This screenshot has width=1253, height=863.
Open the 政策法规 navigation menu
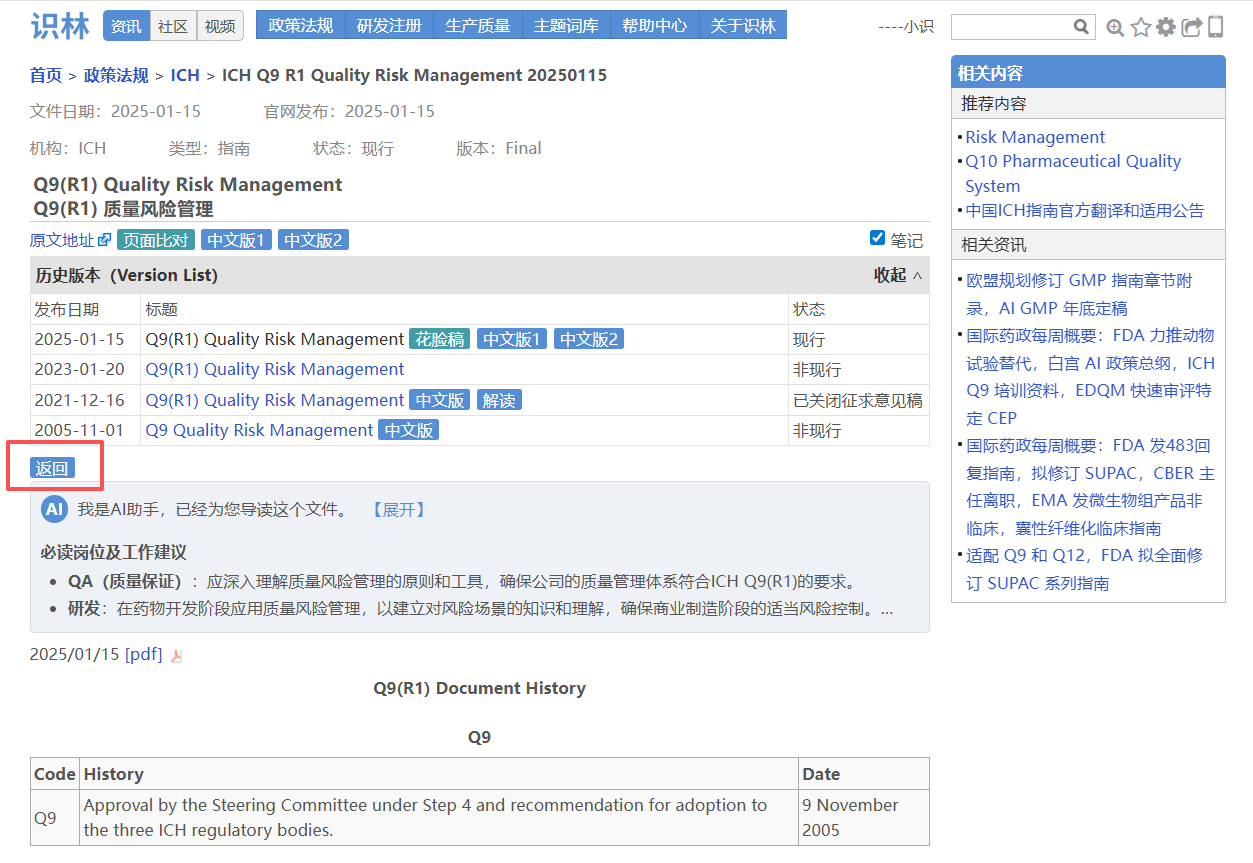click(300, 26)
